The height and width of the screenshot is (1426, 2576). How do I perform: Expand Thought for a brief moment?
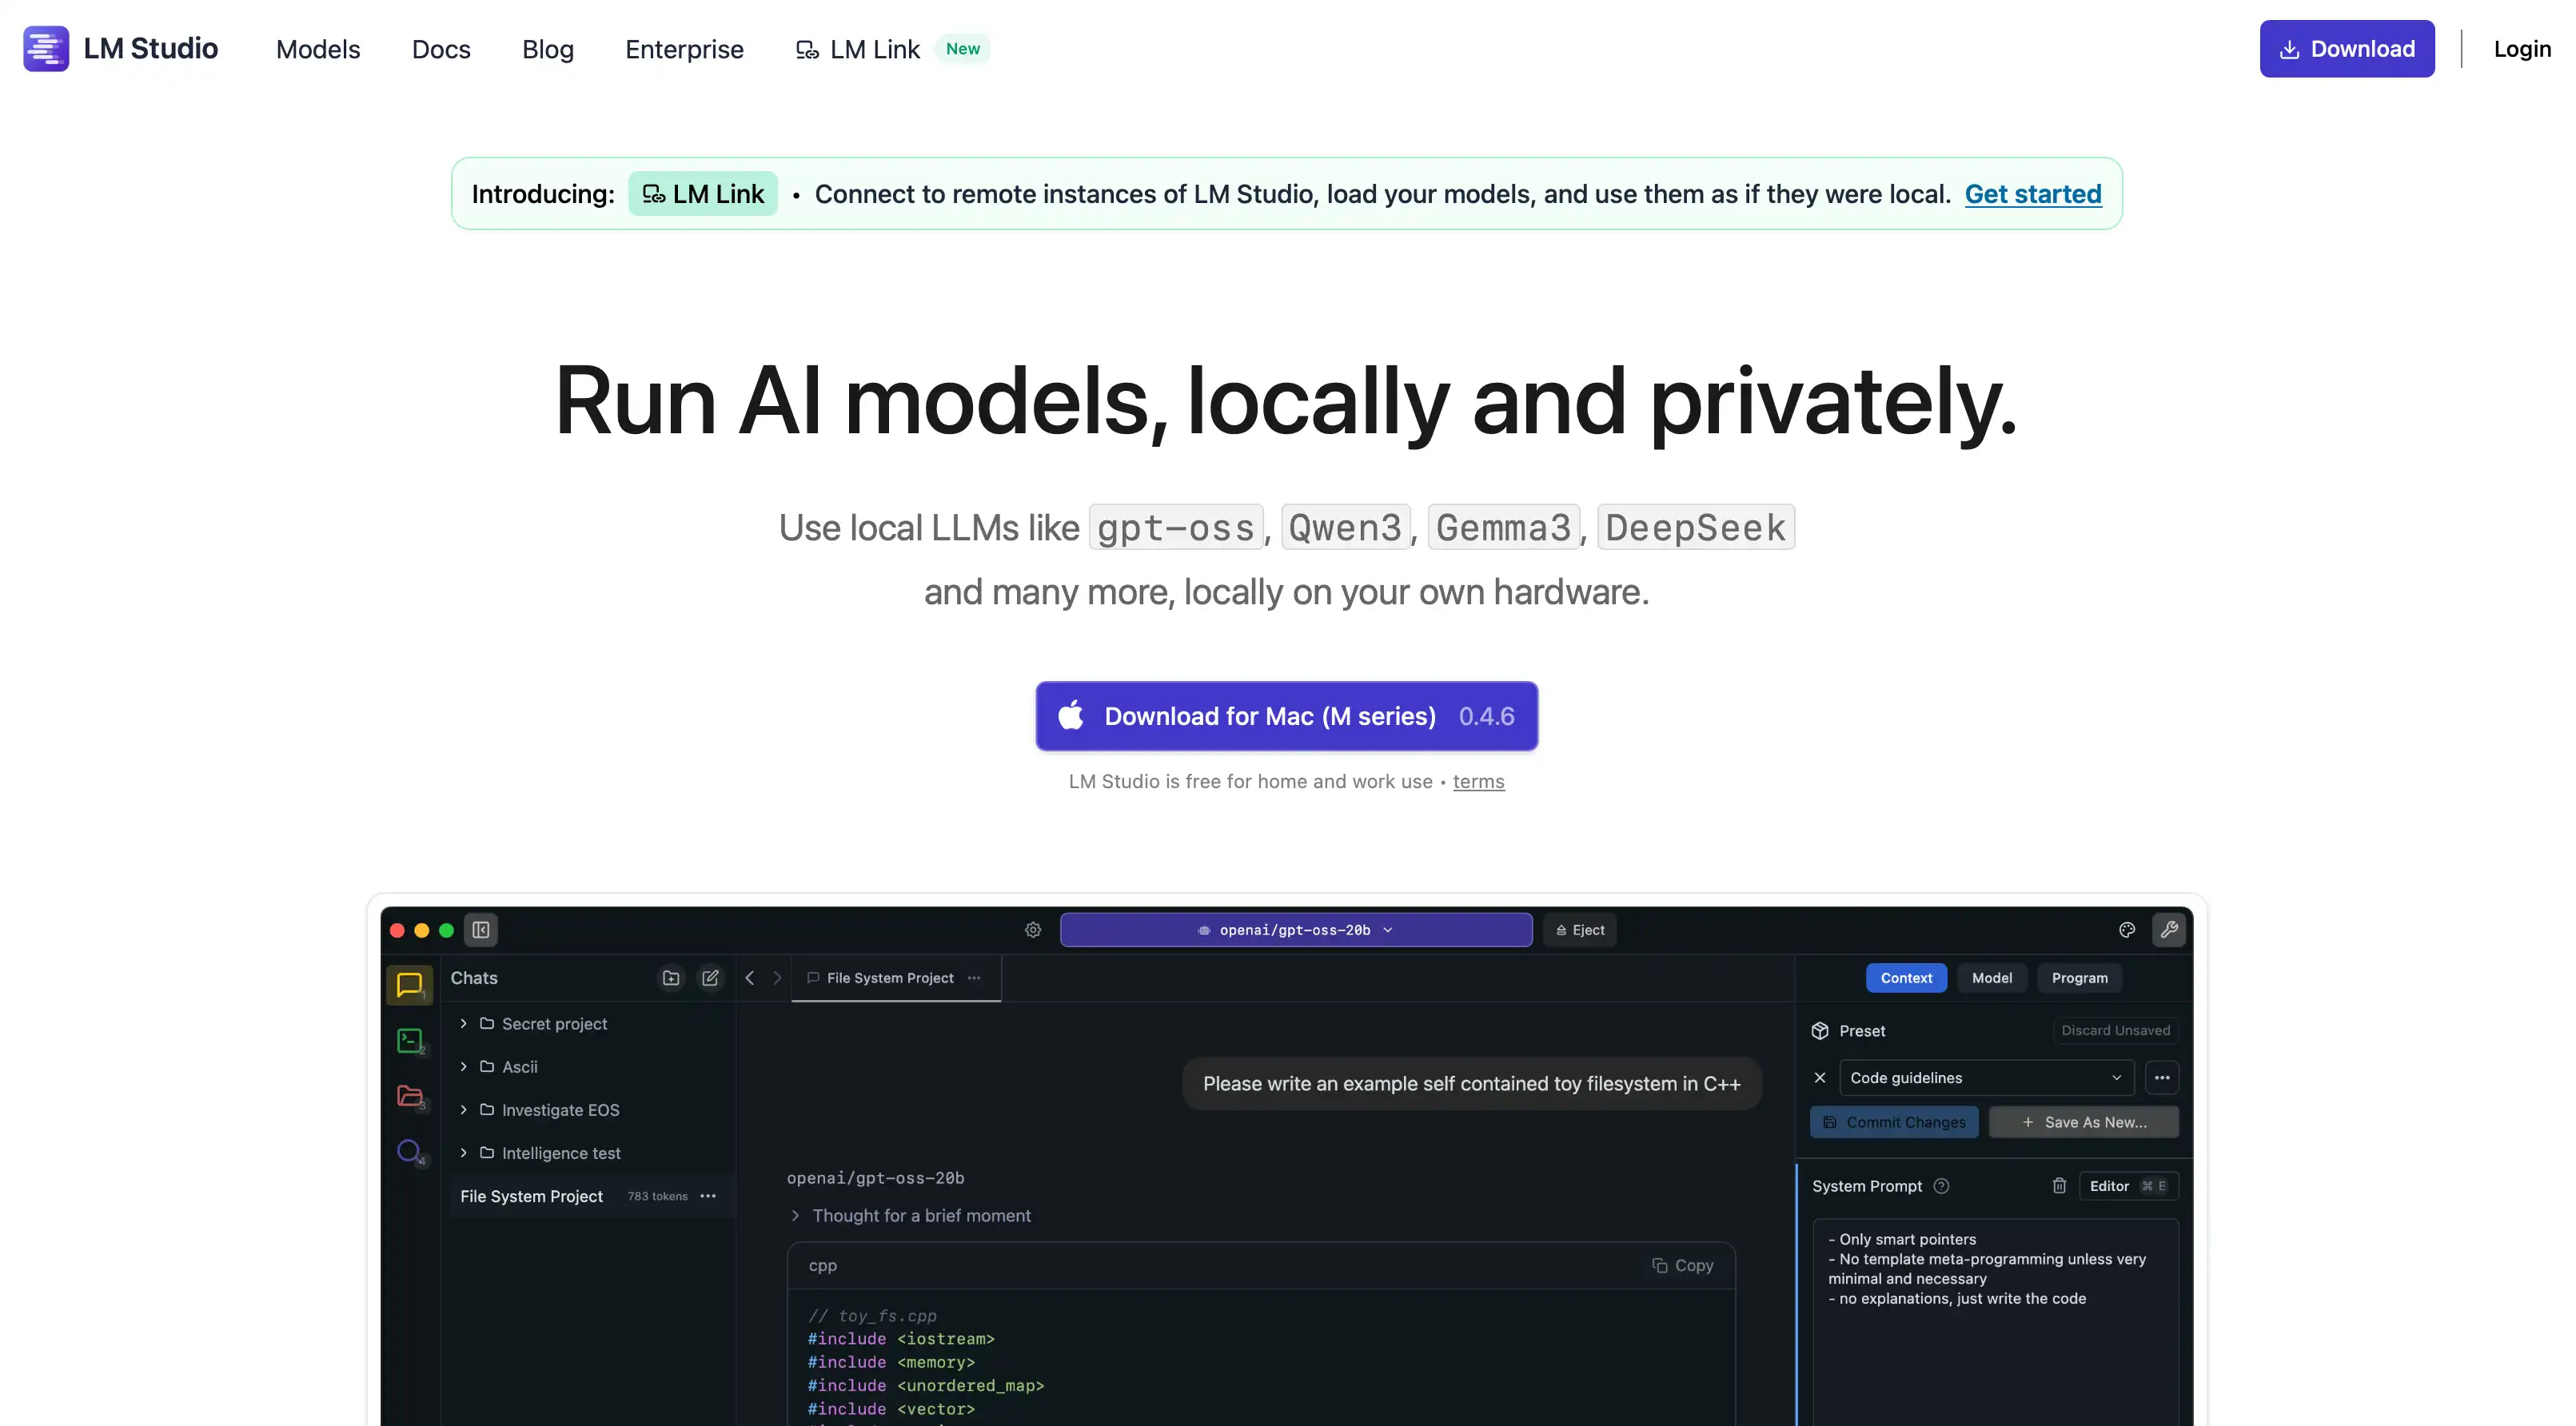point(920,1216)
